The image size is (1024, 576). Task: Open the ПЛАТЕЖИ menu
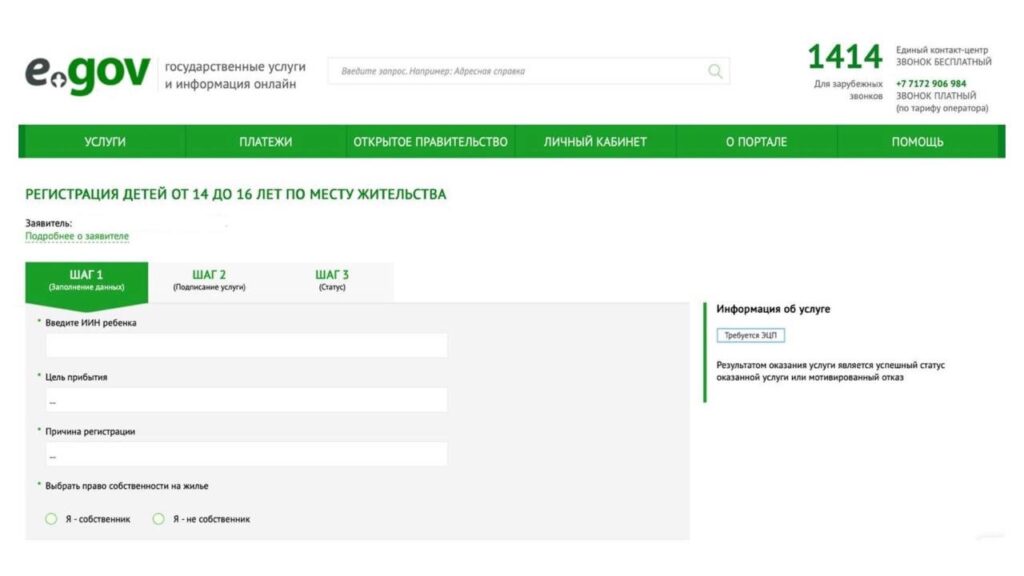(265, 142)
